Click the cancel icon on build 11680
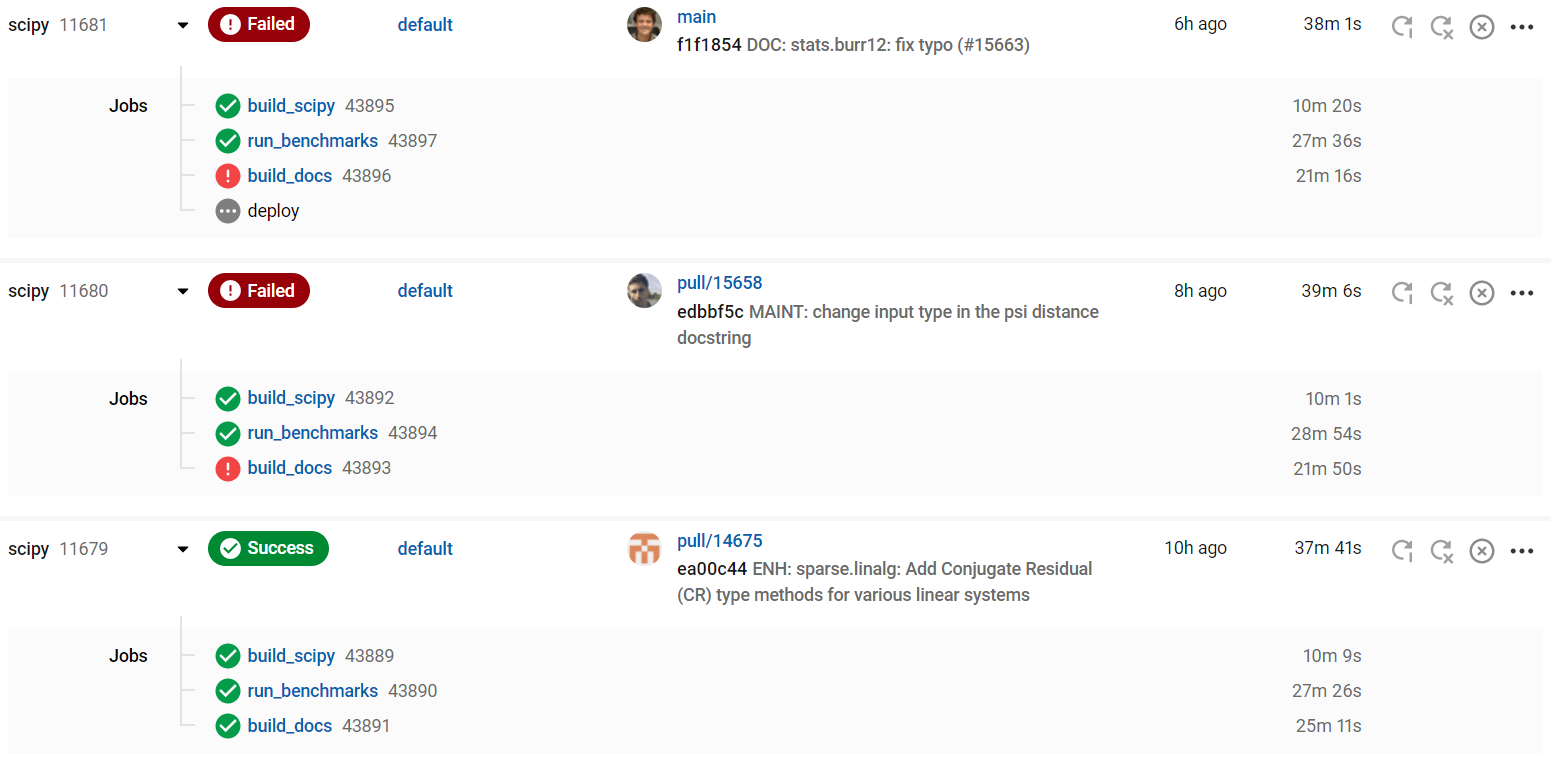The height and width of the screenshot is (773, 1551). (1481, 293)
